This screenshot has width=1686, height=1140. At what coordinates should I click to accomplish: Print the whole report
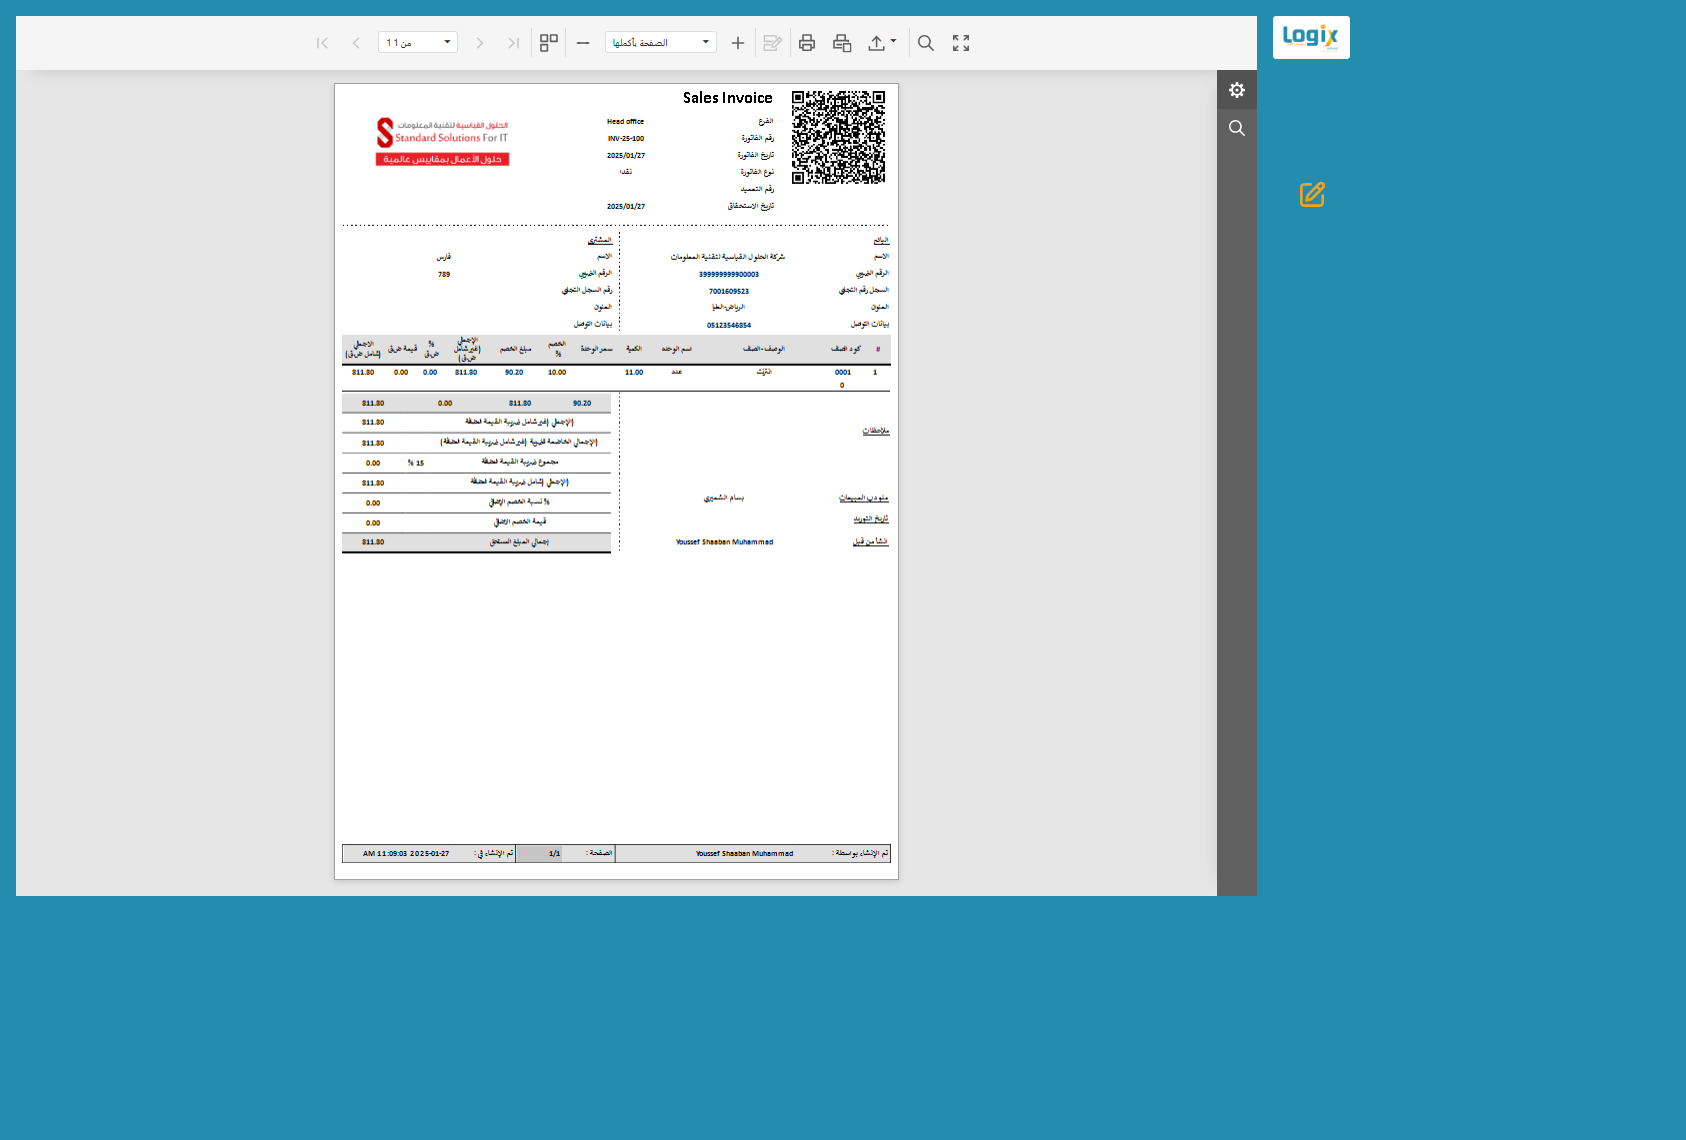point(807,43)
